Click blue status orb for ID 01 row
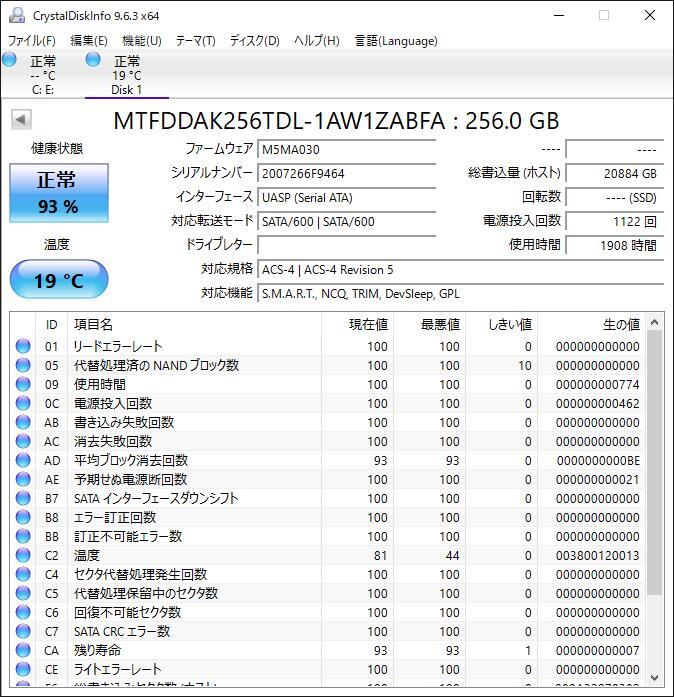Viewport: 674px width, 697px height. 23,346
